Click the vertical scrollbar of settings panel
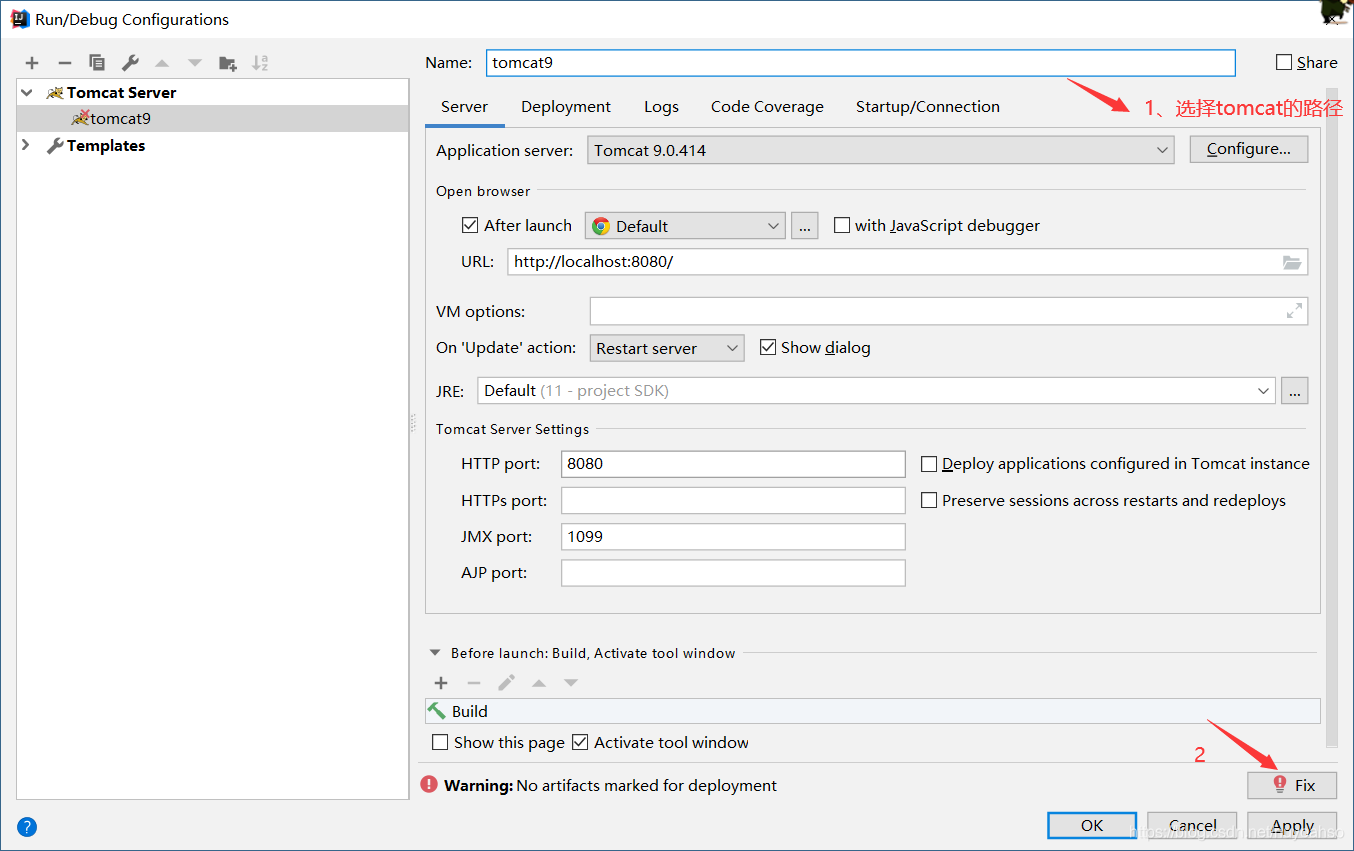 coord(1331,418)
